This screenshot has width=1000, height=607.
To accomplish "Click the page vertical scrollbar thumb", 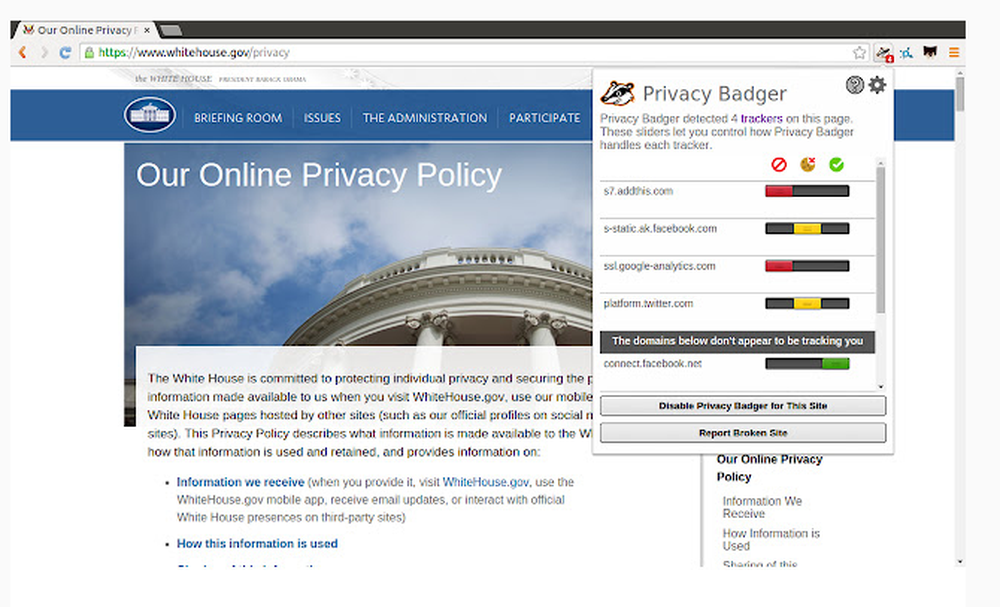I will pyautogui.click(x=960, y=92).
